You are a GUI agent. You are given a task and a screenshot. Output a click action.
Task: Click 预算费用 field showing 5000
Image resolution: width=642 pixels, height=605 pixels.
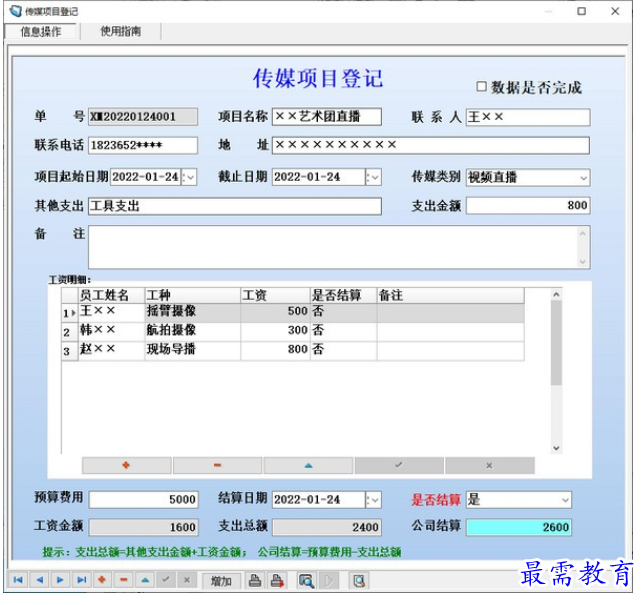pos(144,500)
